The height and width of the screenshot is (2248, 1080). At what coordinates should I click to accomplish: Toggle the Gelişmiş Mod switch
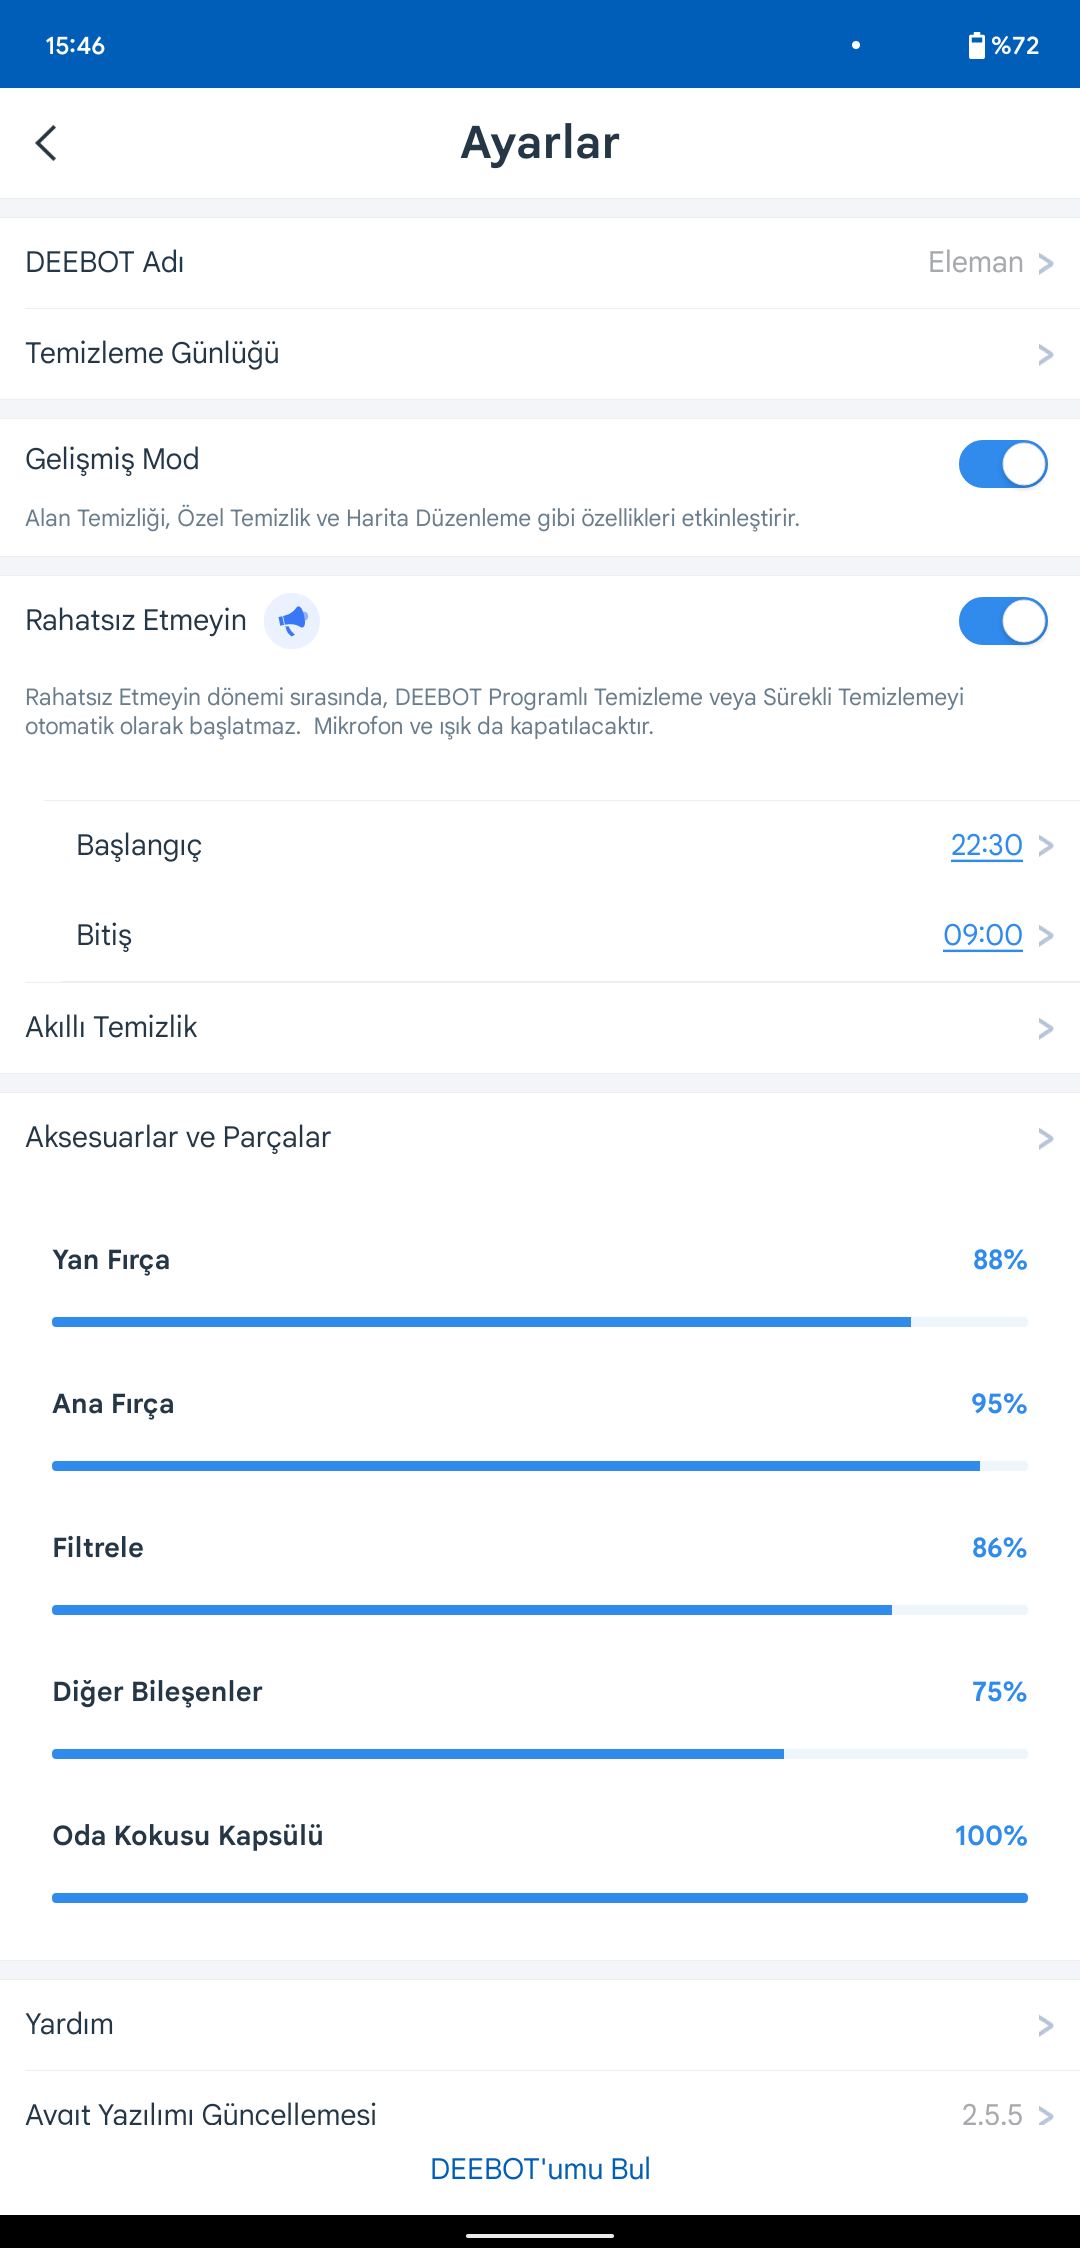coord(1003,464)
